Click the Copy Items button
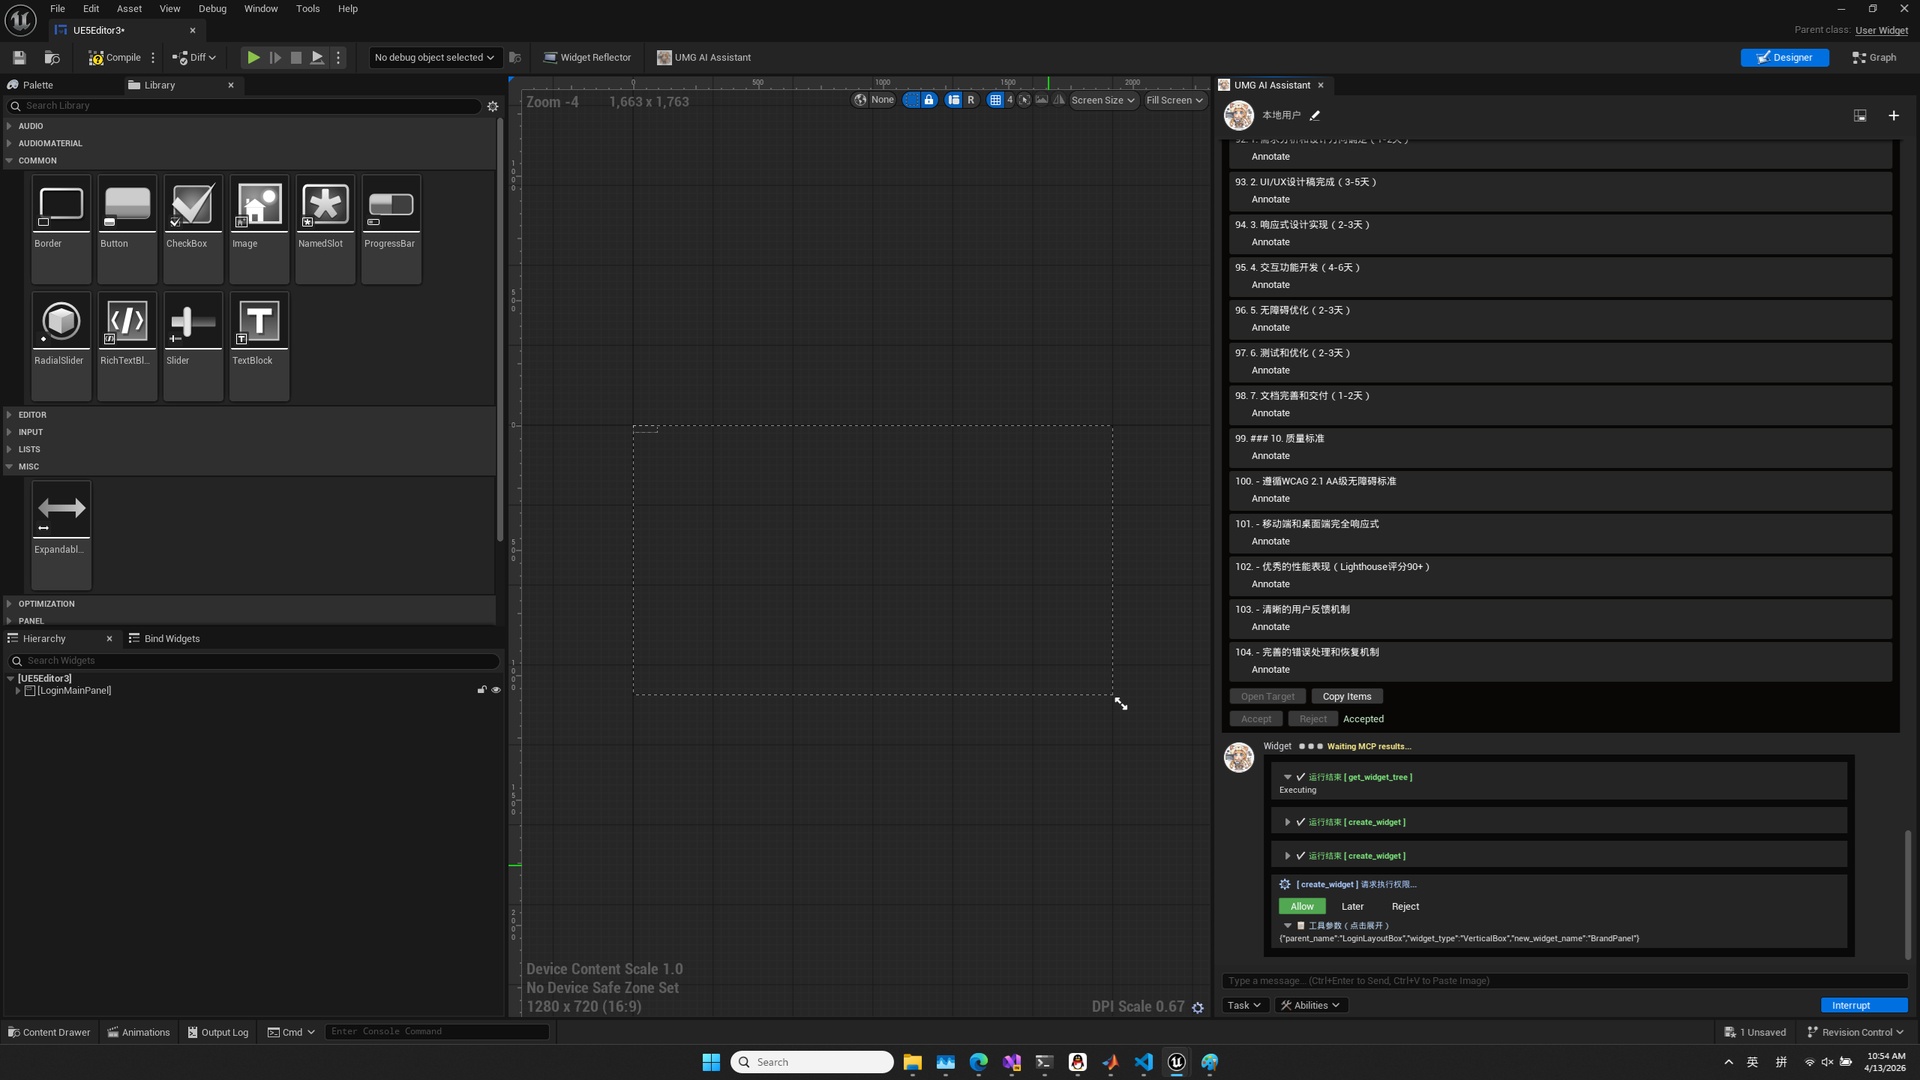This screenshot has height=1080, width=1920. tap(1347, 697)
